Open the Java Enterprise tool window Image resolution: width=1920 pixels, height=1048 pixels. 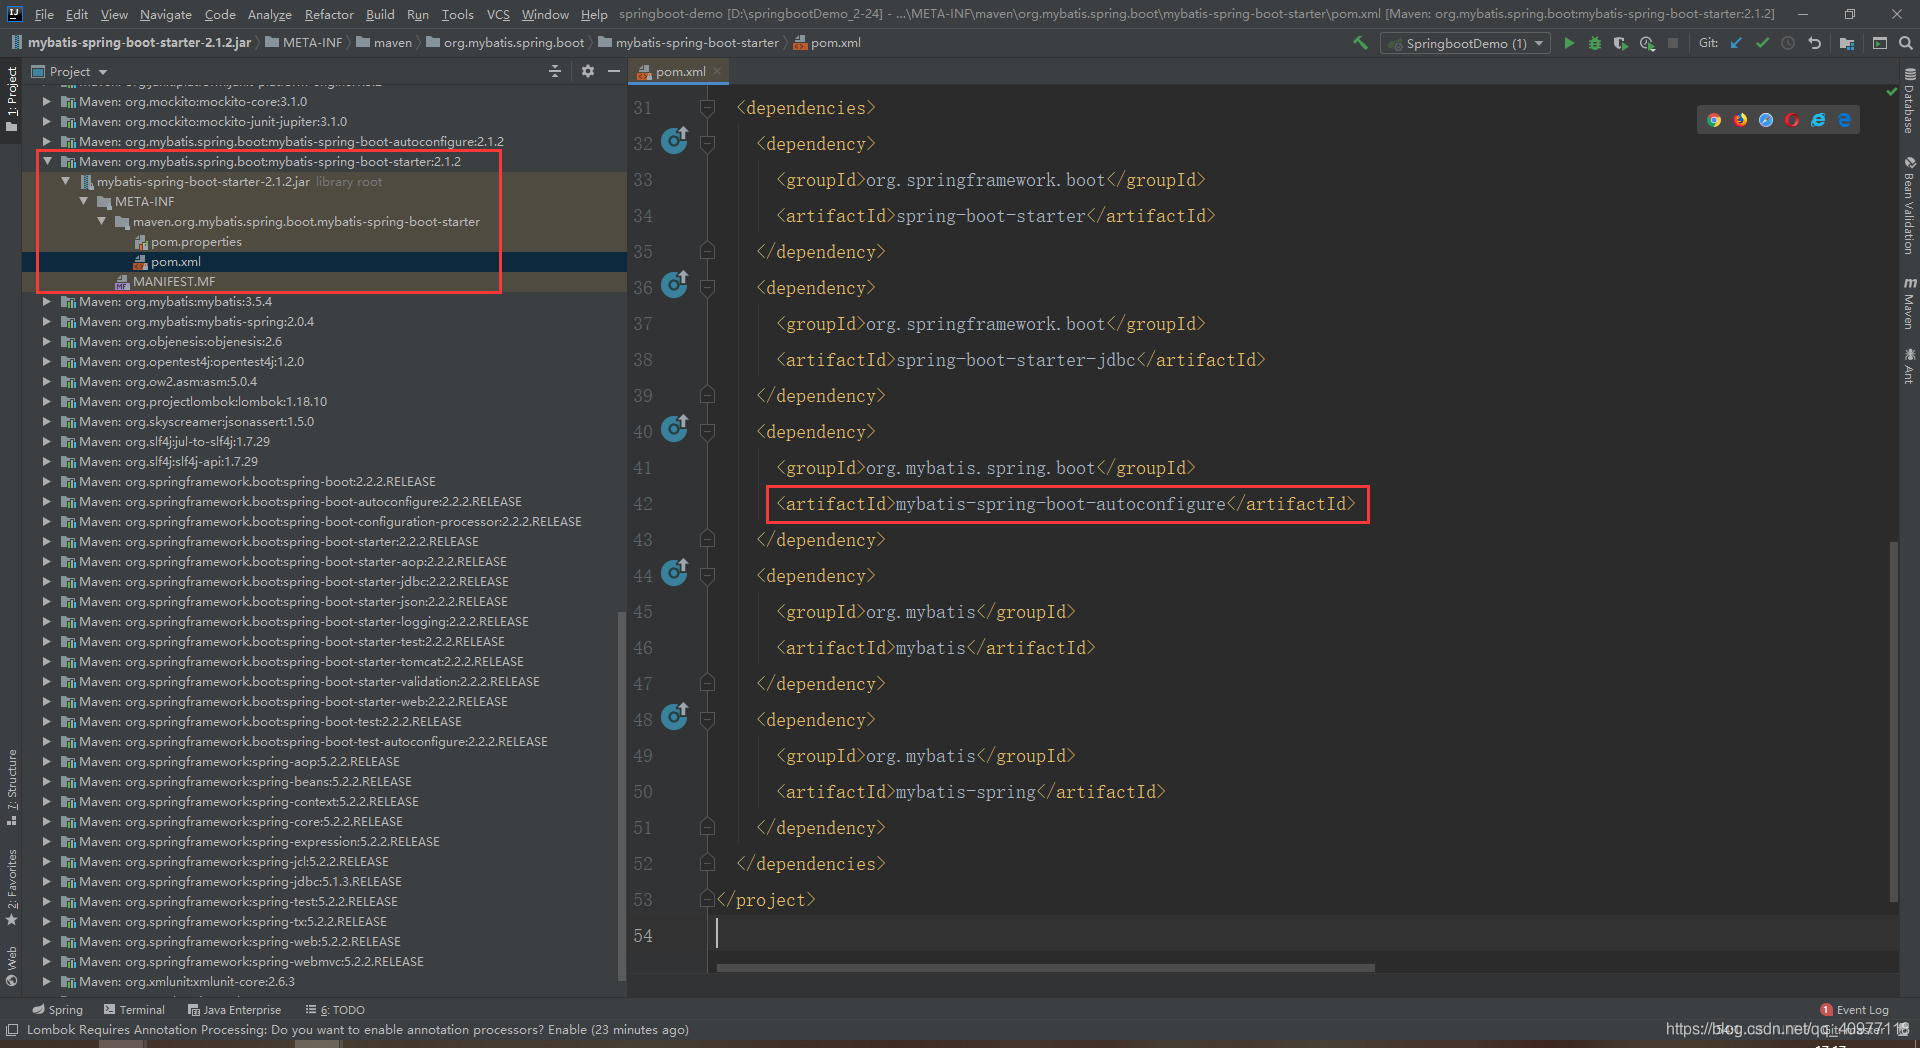pyautogui.click(x=234, y=1010)
